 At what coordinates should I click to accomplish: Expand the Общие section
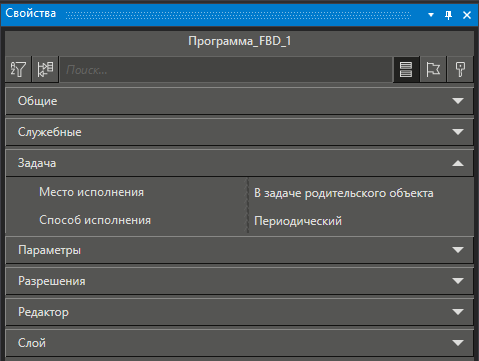(x=239, y=101)
